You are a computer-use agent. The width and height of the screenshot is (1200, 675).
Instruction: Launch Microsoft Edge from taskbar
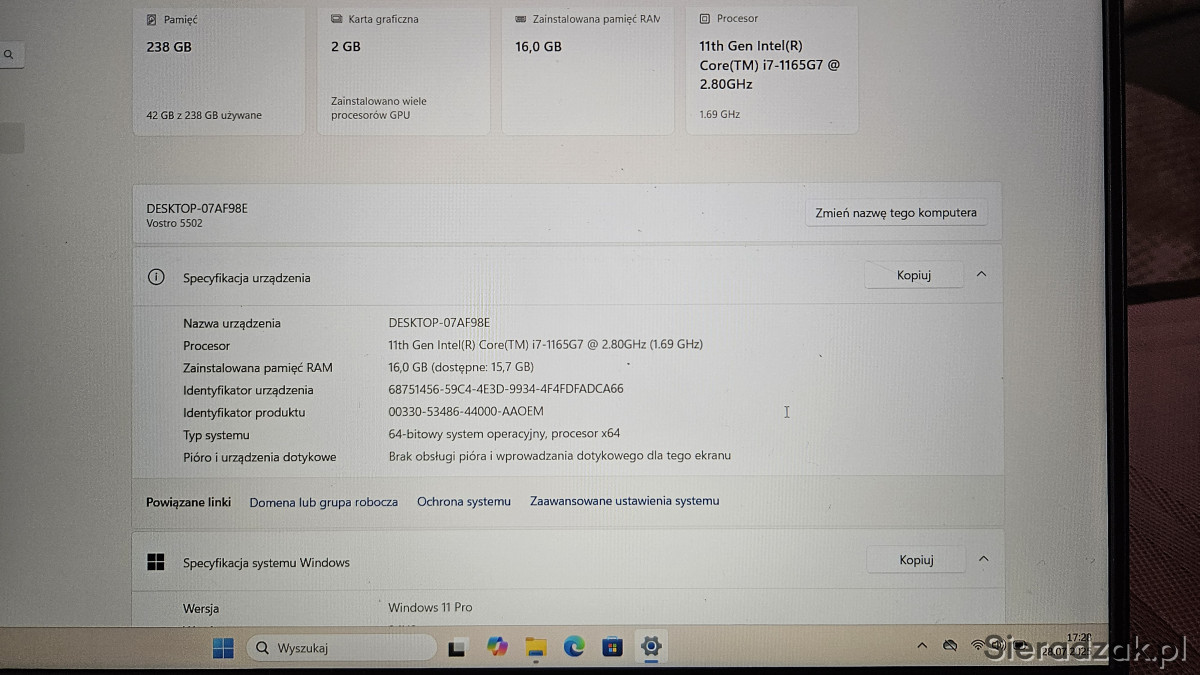coord(574,647)
